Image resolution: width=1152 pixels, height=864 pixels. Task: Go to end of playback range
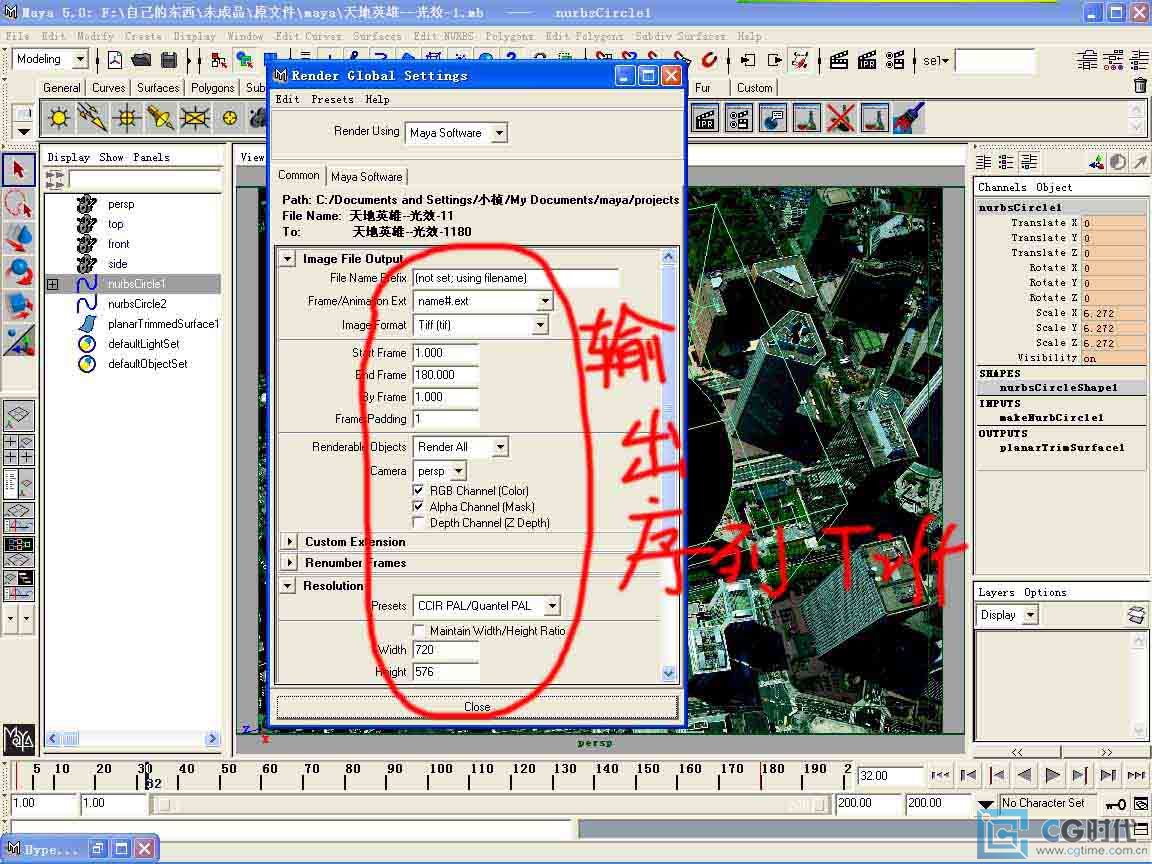(x=1136, y=775)
